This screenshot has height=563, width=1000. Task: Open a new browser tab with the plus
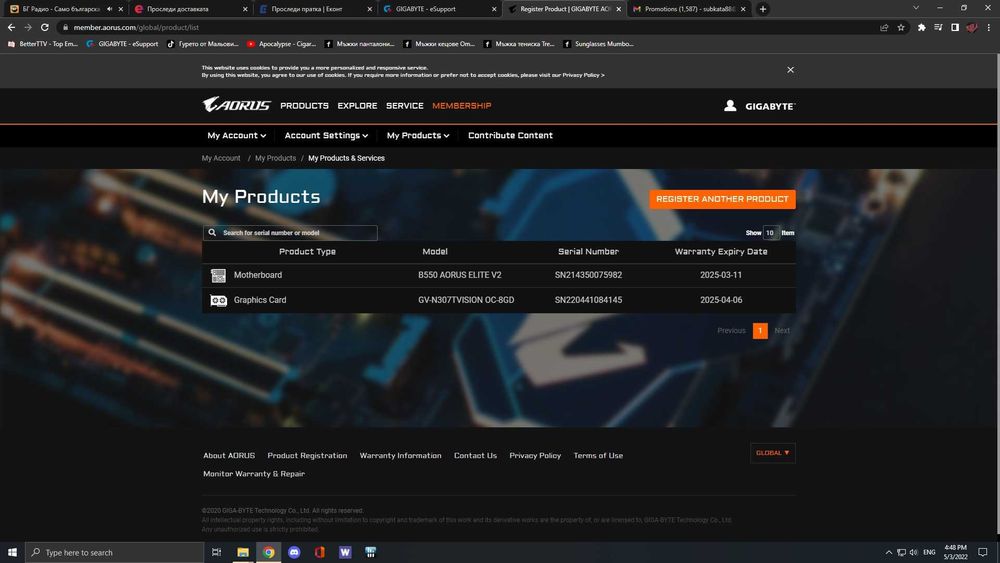click(763, 9)
